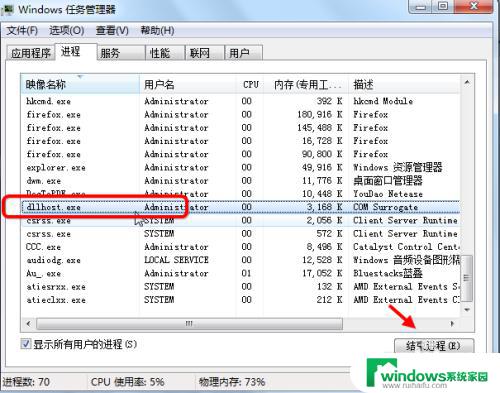Switch to the 性能 tab
The image size is (500, 393).
coord(165,53)
